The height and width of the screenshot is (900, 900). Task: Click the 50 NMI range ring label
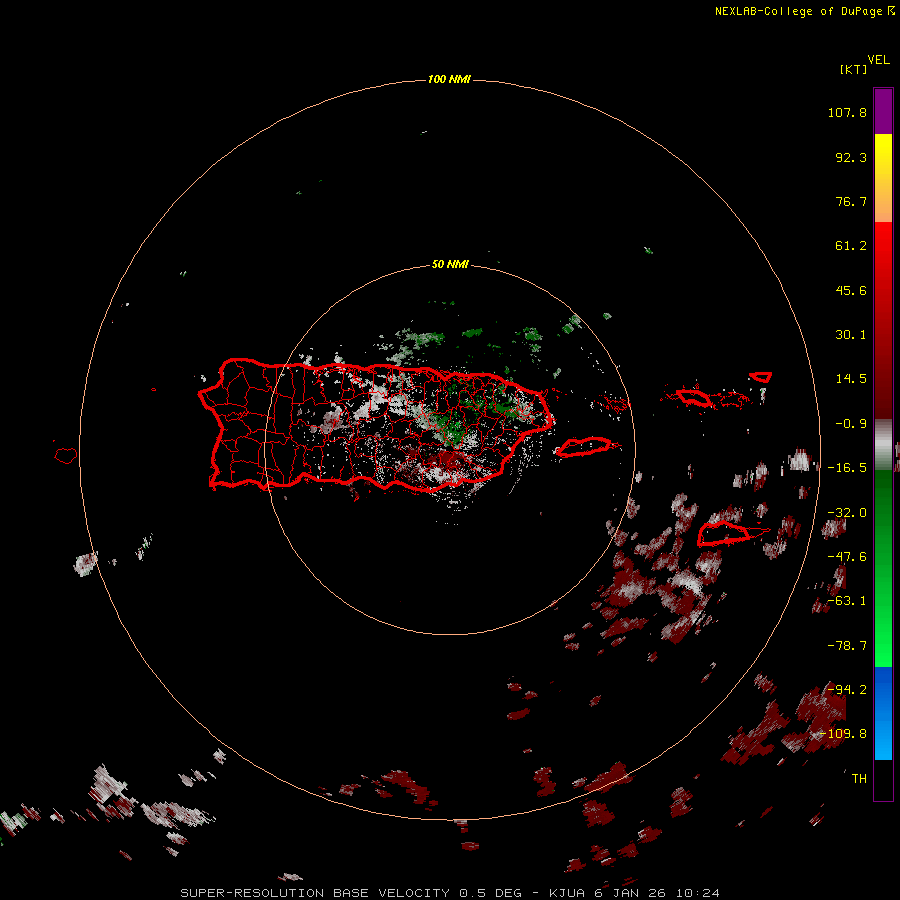pyautogui.click(x=450, y=265)
